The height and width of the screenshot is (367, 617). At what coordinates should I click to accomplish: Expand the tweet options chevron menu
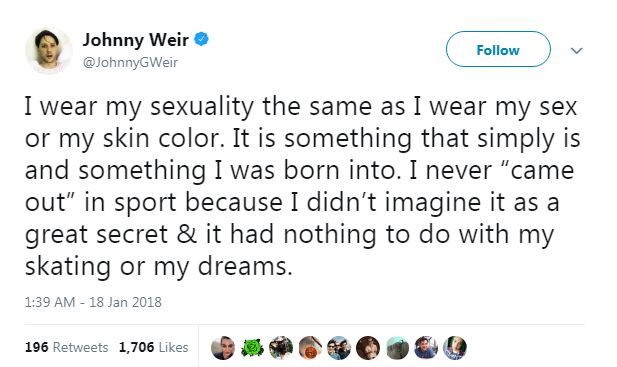(576, 50)
